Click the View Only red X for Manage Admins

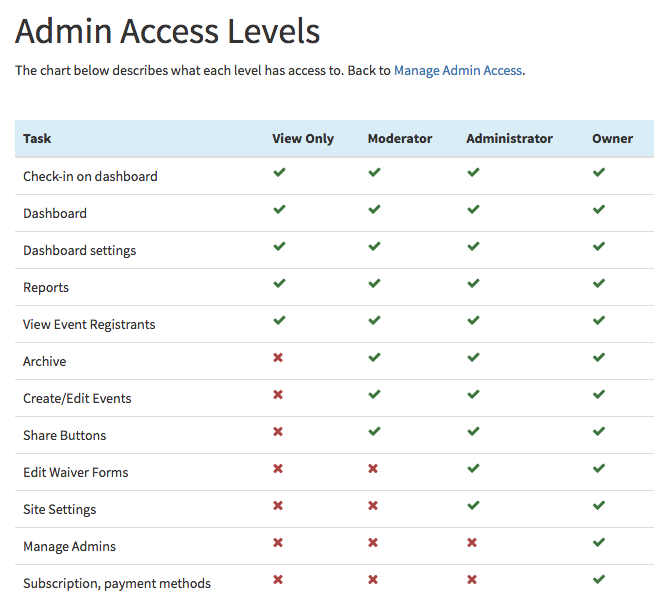(x=278, y=542)
